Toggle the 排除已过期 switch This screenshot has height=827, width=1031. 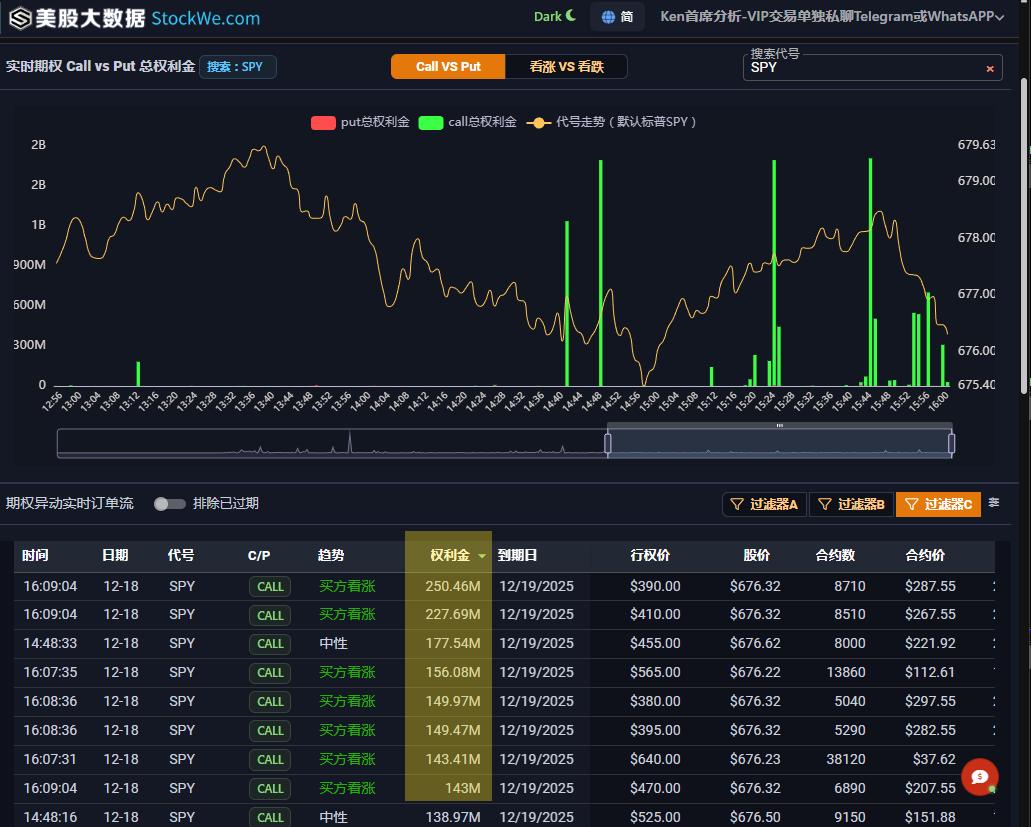click(x=169, y=504)
